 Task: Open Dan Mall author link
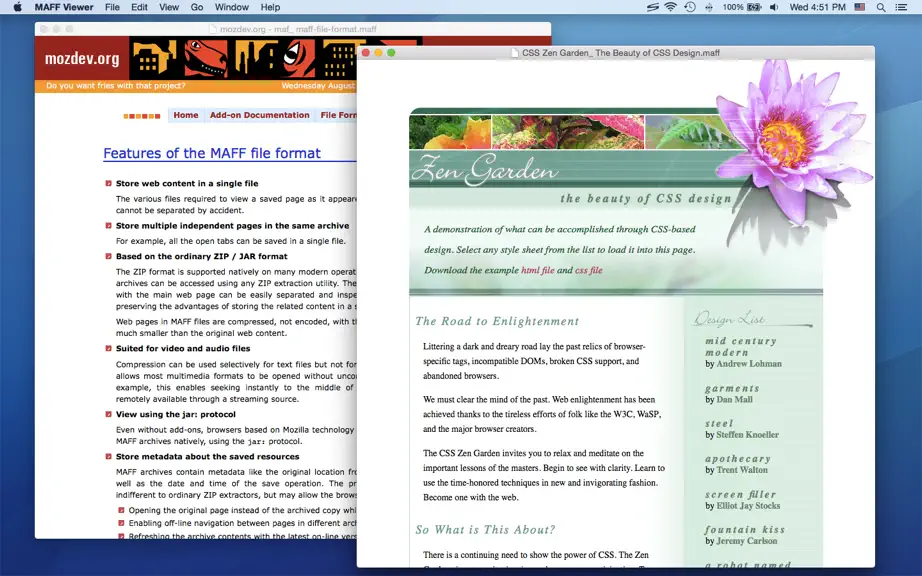pyautogui.click(x=734, y=400)
